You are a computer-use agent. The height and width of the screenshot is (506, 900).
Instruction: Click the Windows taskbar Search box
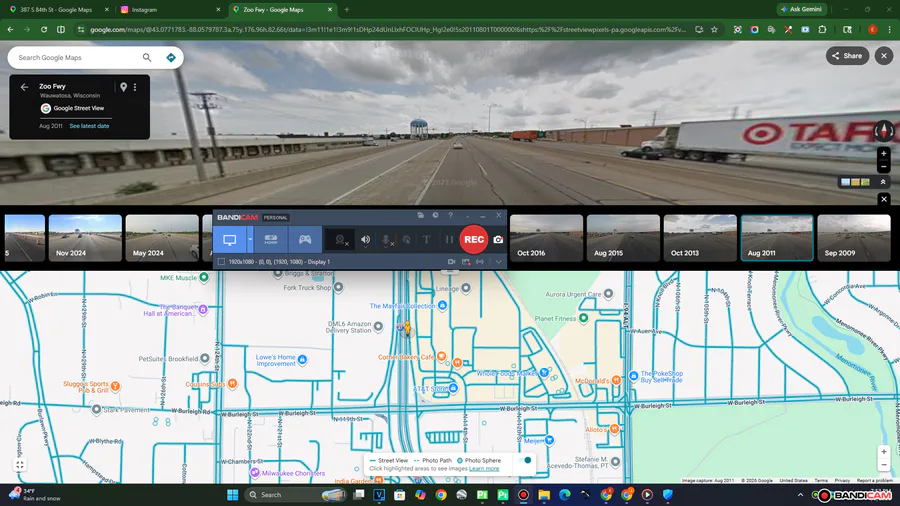point(296,495)
